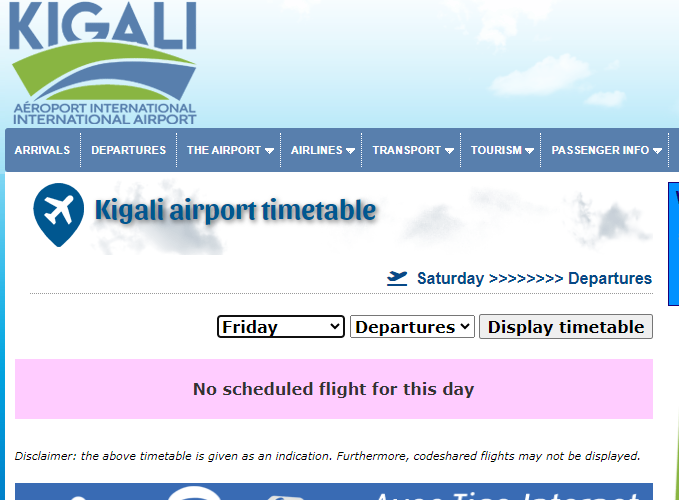Click the arrow beside The Airport
This screenshot has width=679, height=500.
coord(270,151)
